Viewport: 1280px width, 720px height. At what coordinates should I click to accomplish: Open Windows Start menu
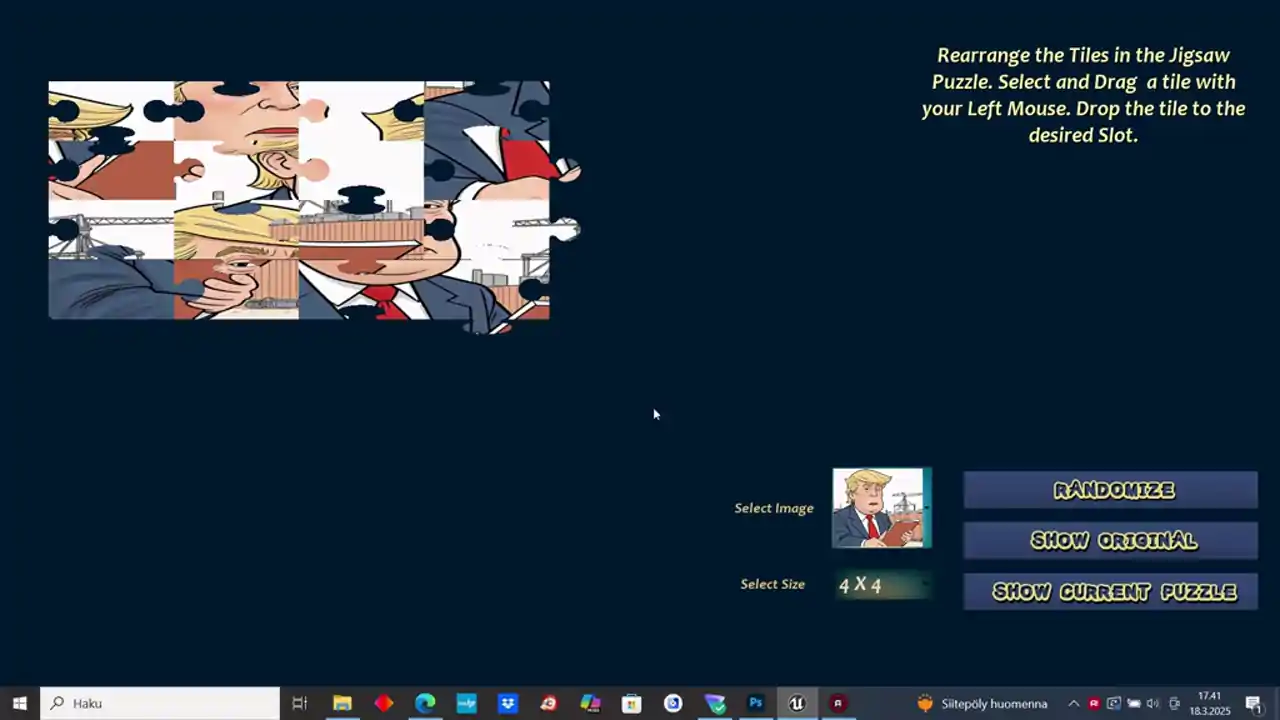tap(19, 703)
